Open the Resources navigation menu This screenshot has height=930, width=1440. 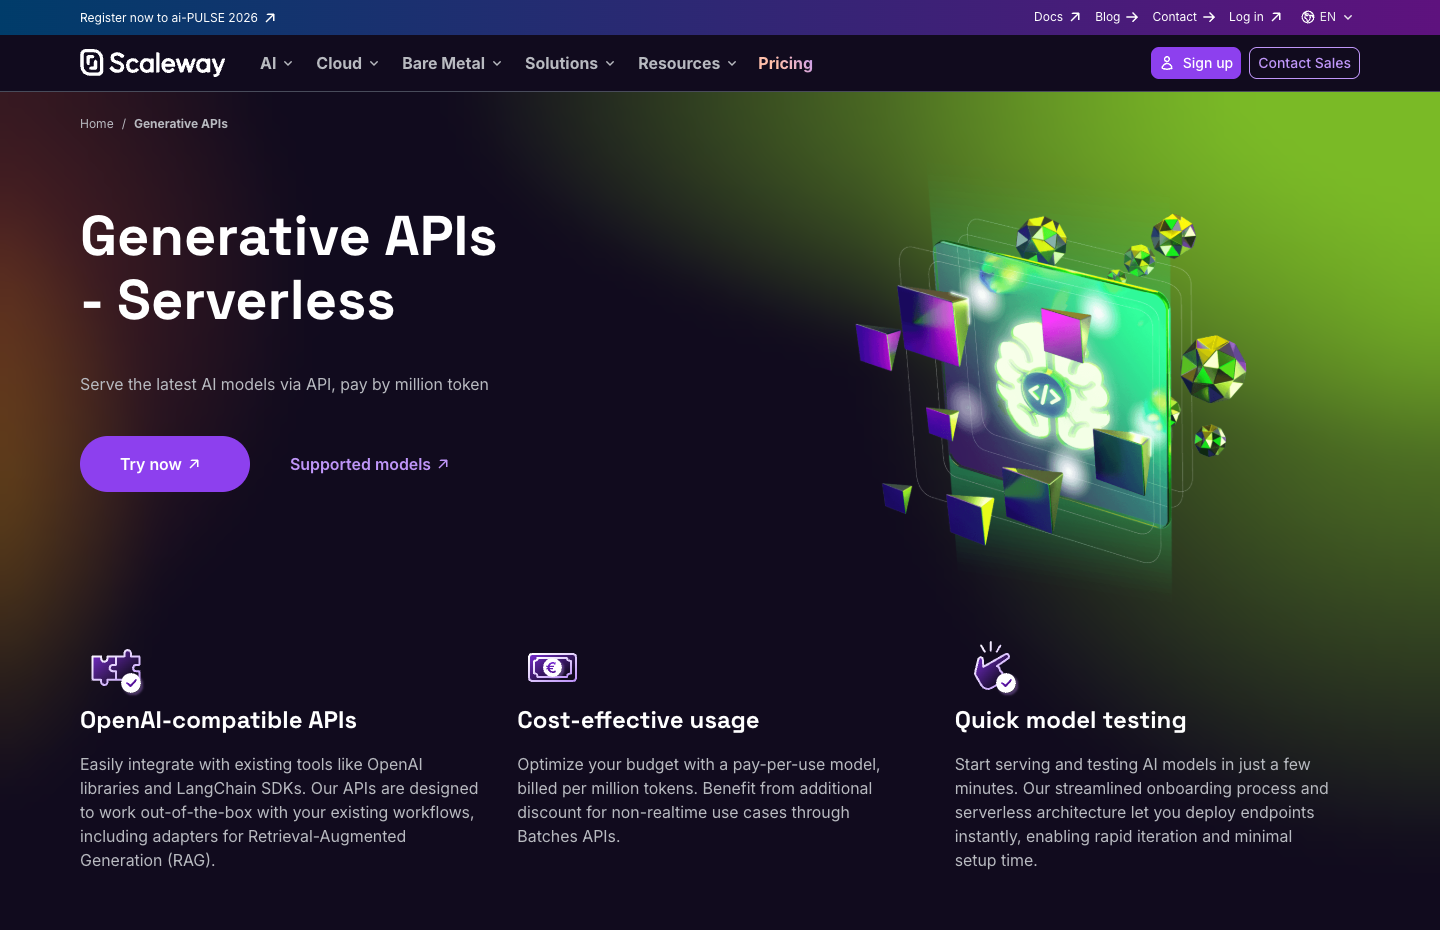click(687, 63)
